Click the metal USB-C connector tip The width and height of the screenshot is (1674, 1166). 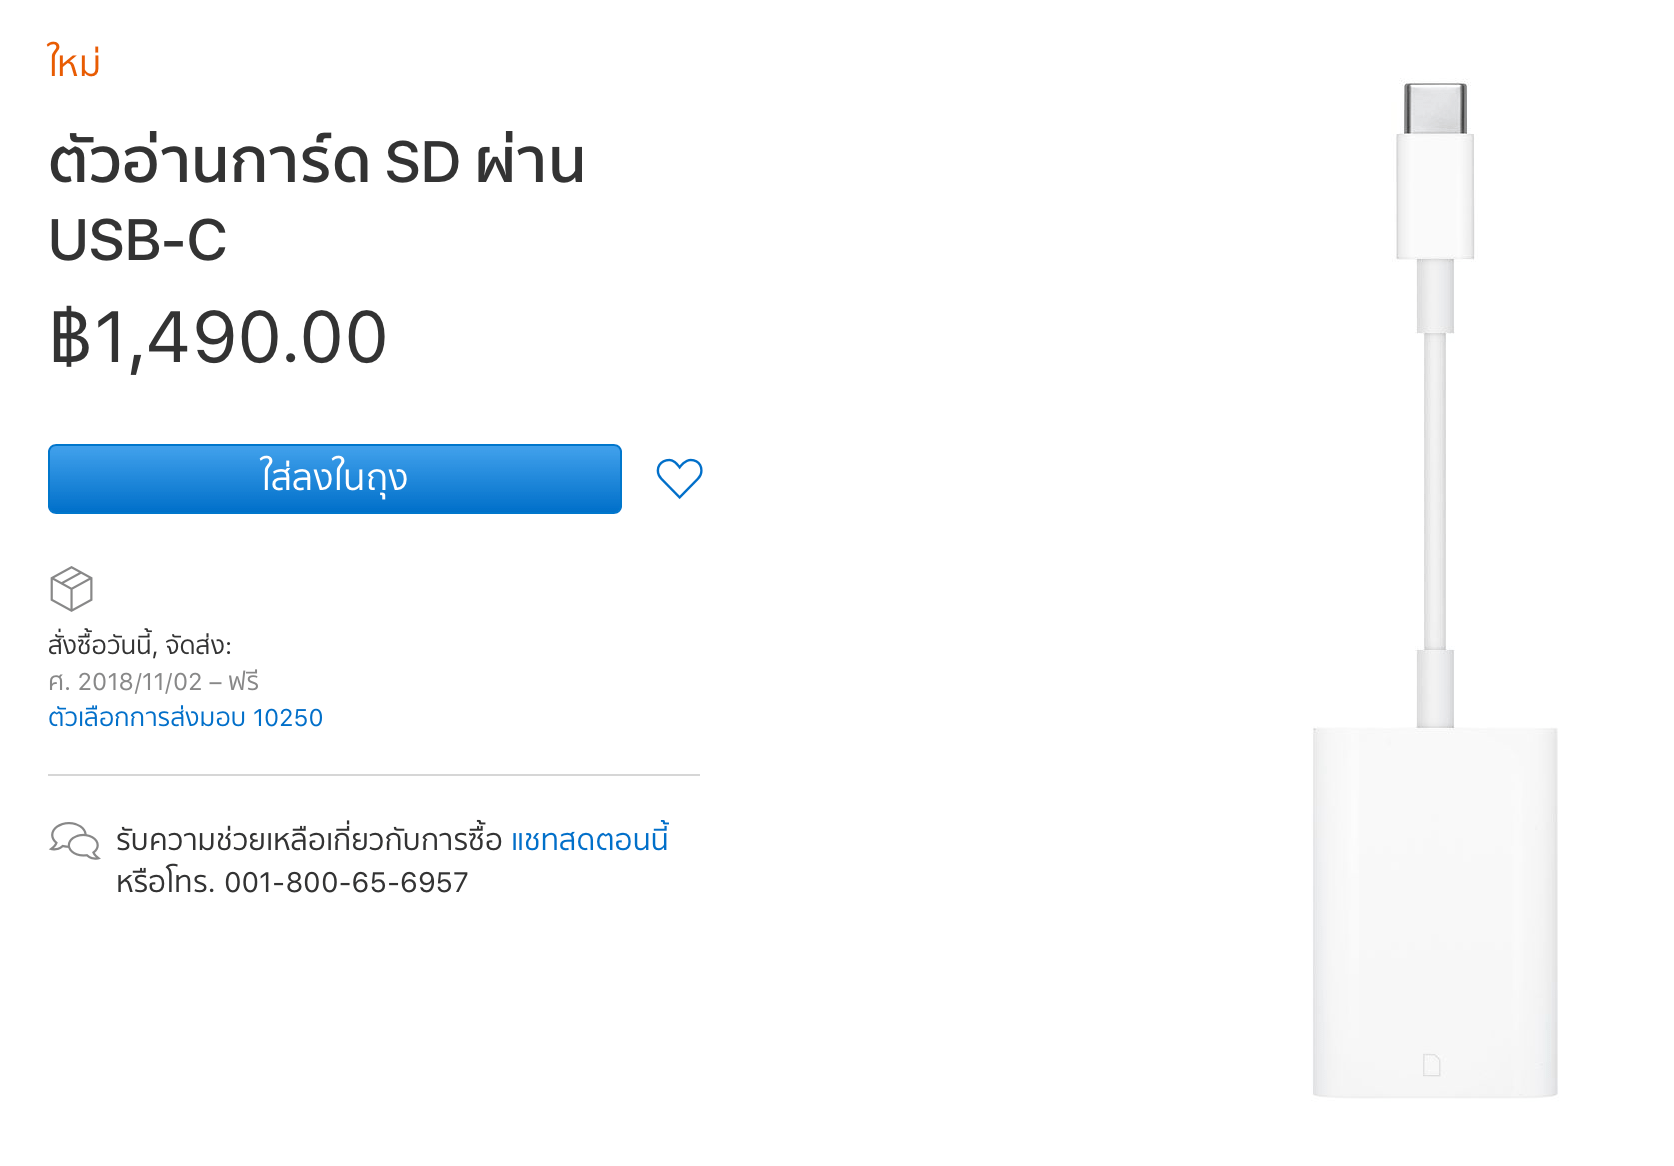point(1435,108)
